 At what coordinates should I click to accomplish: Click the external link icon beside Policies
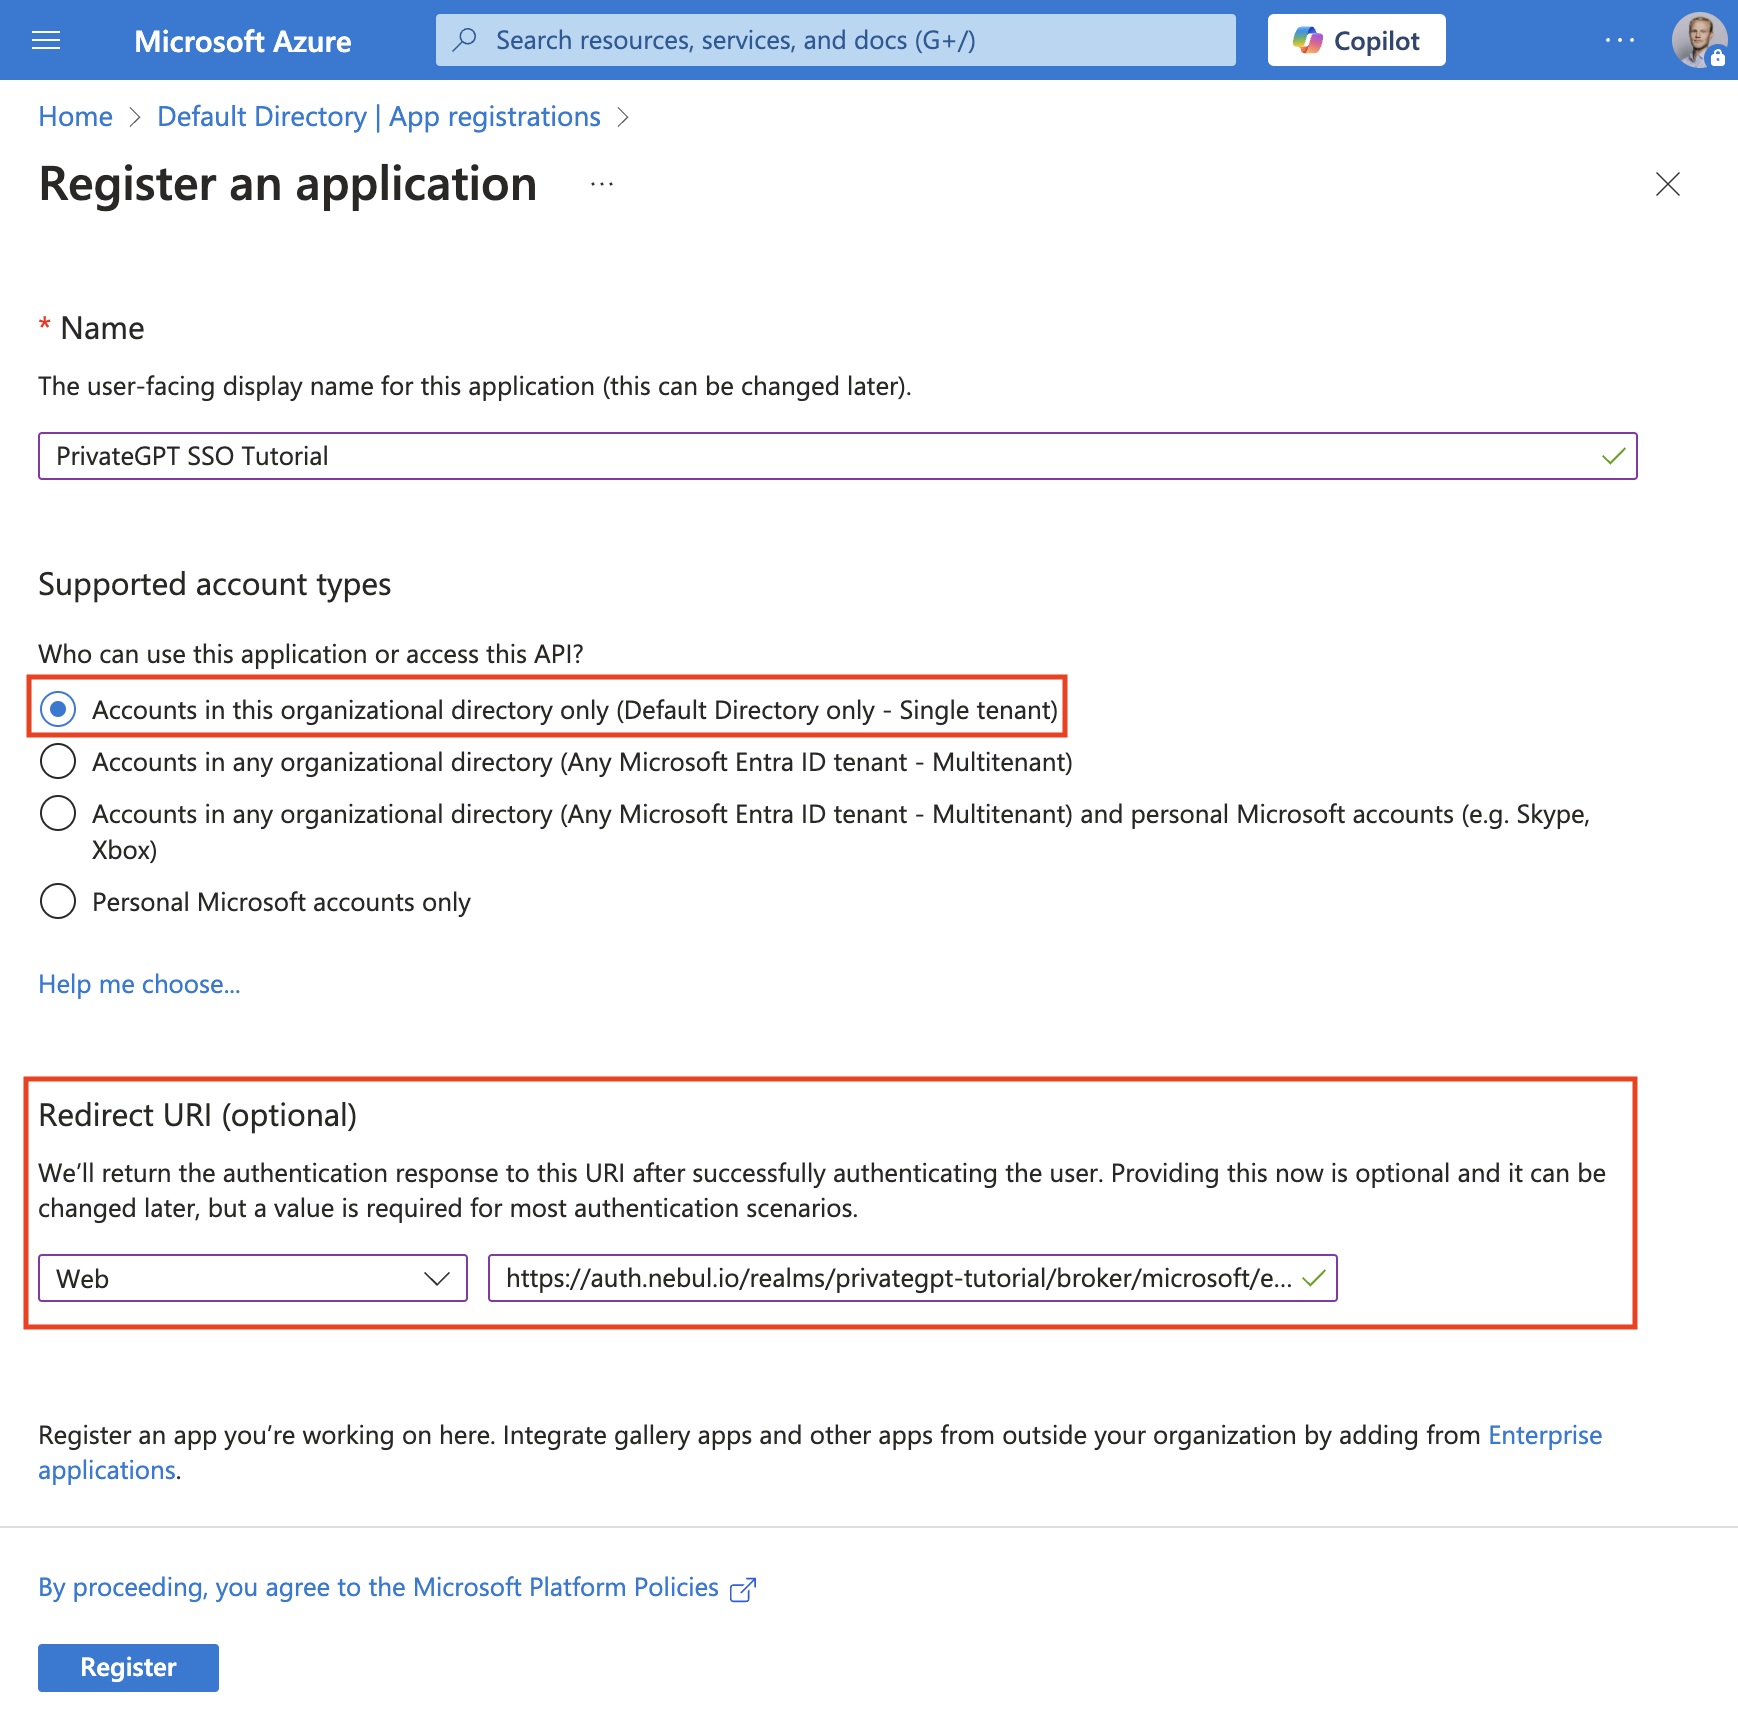click(743, 1589)
